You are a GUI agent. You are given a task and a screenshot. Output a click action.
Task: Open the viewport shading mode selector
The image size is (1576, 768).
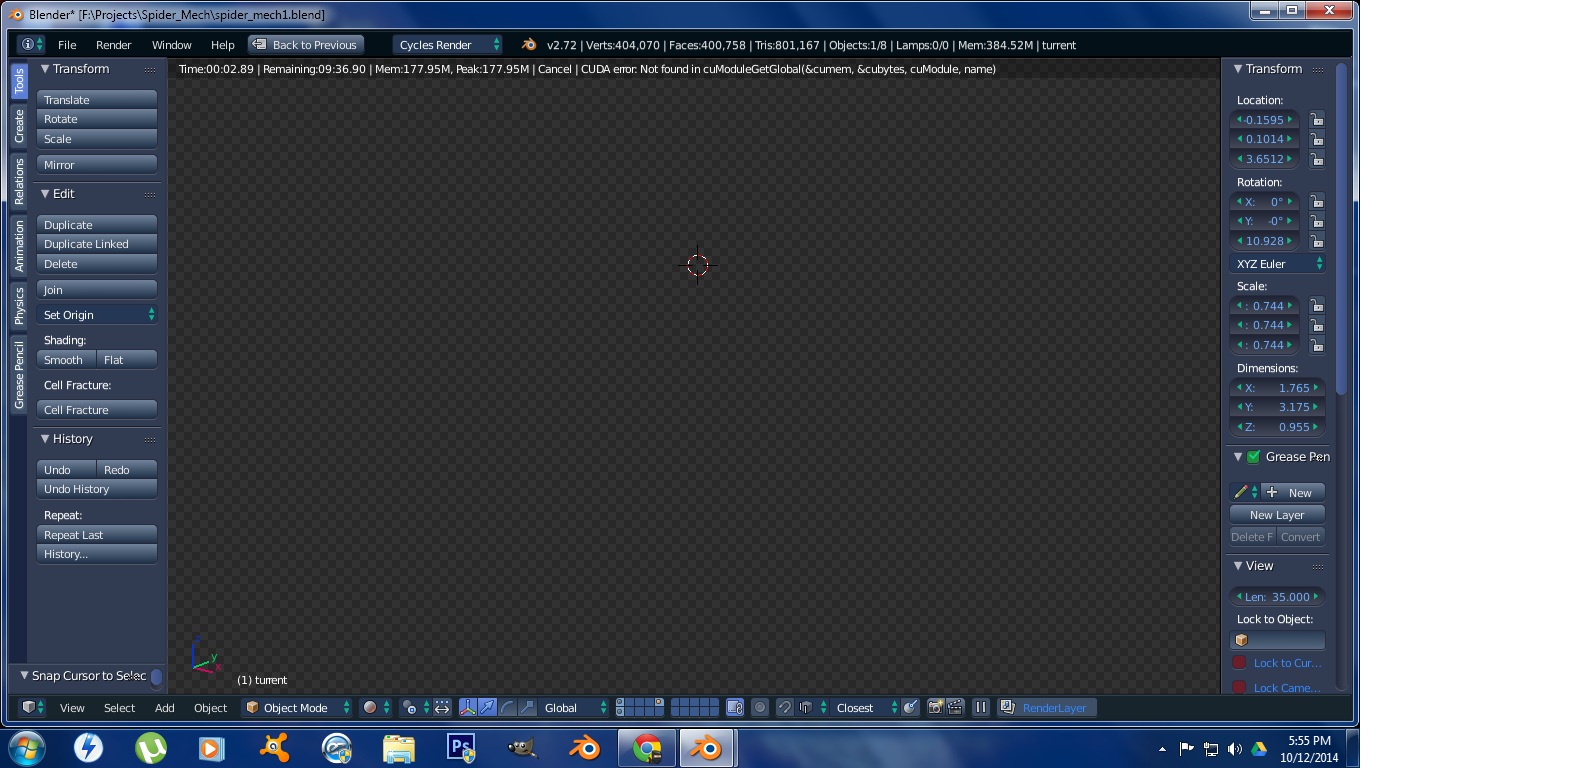tap(376, 708)
